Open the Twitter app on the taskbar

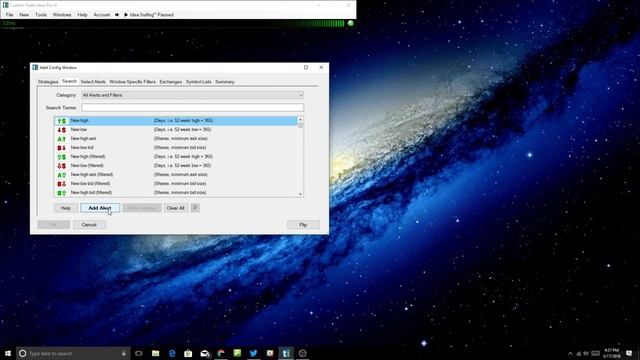point(253,353)
